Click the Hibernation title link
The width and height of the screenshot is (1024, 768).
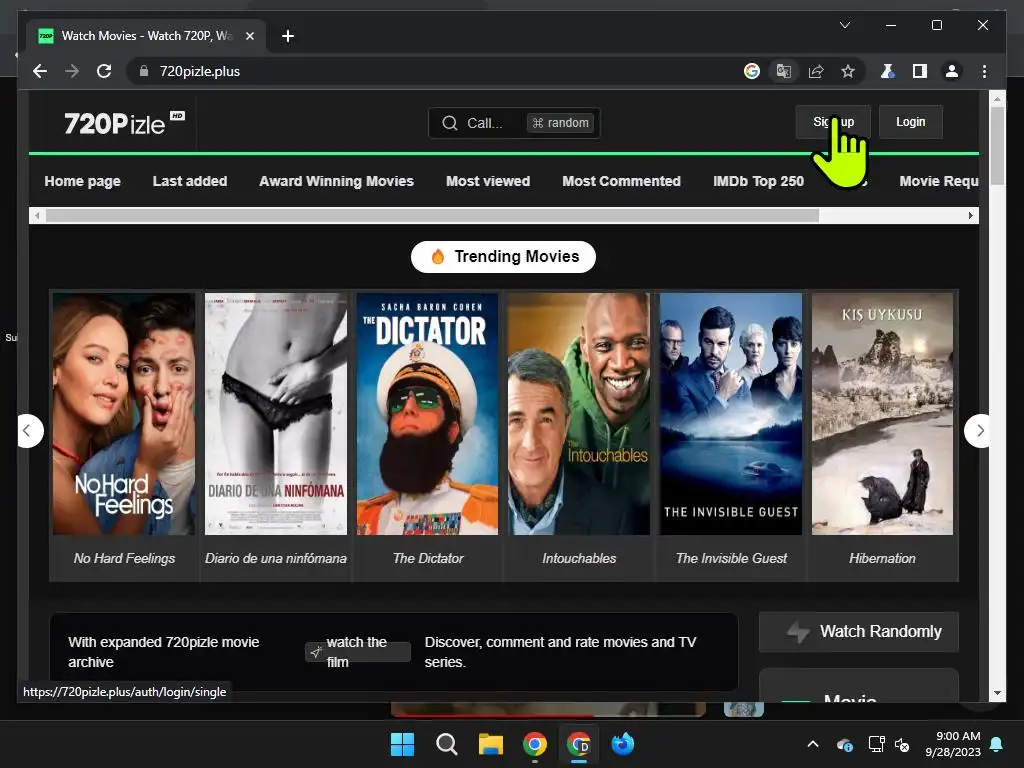point(882,558)
